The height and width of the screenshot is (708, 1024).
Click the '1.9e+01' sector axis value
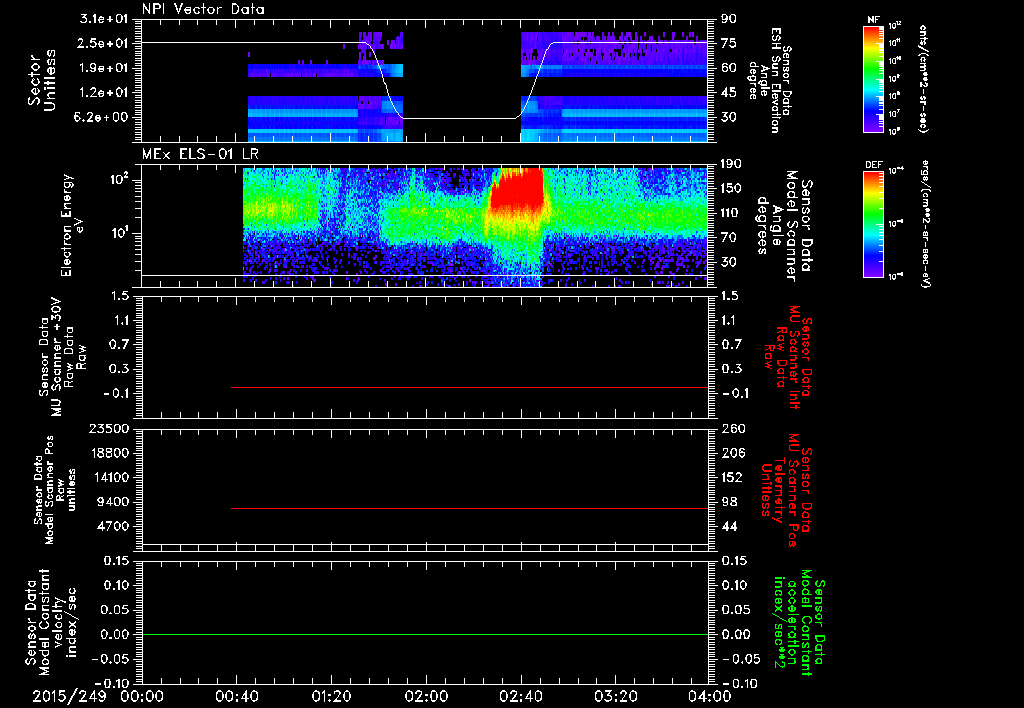(103, 68)
